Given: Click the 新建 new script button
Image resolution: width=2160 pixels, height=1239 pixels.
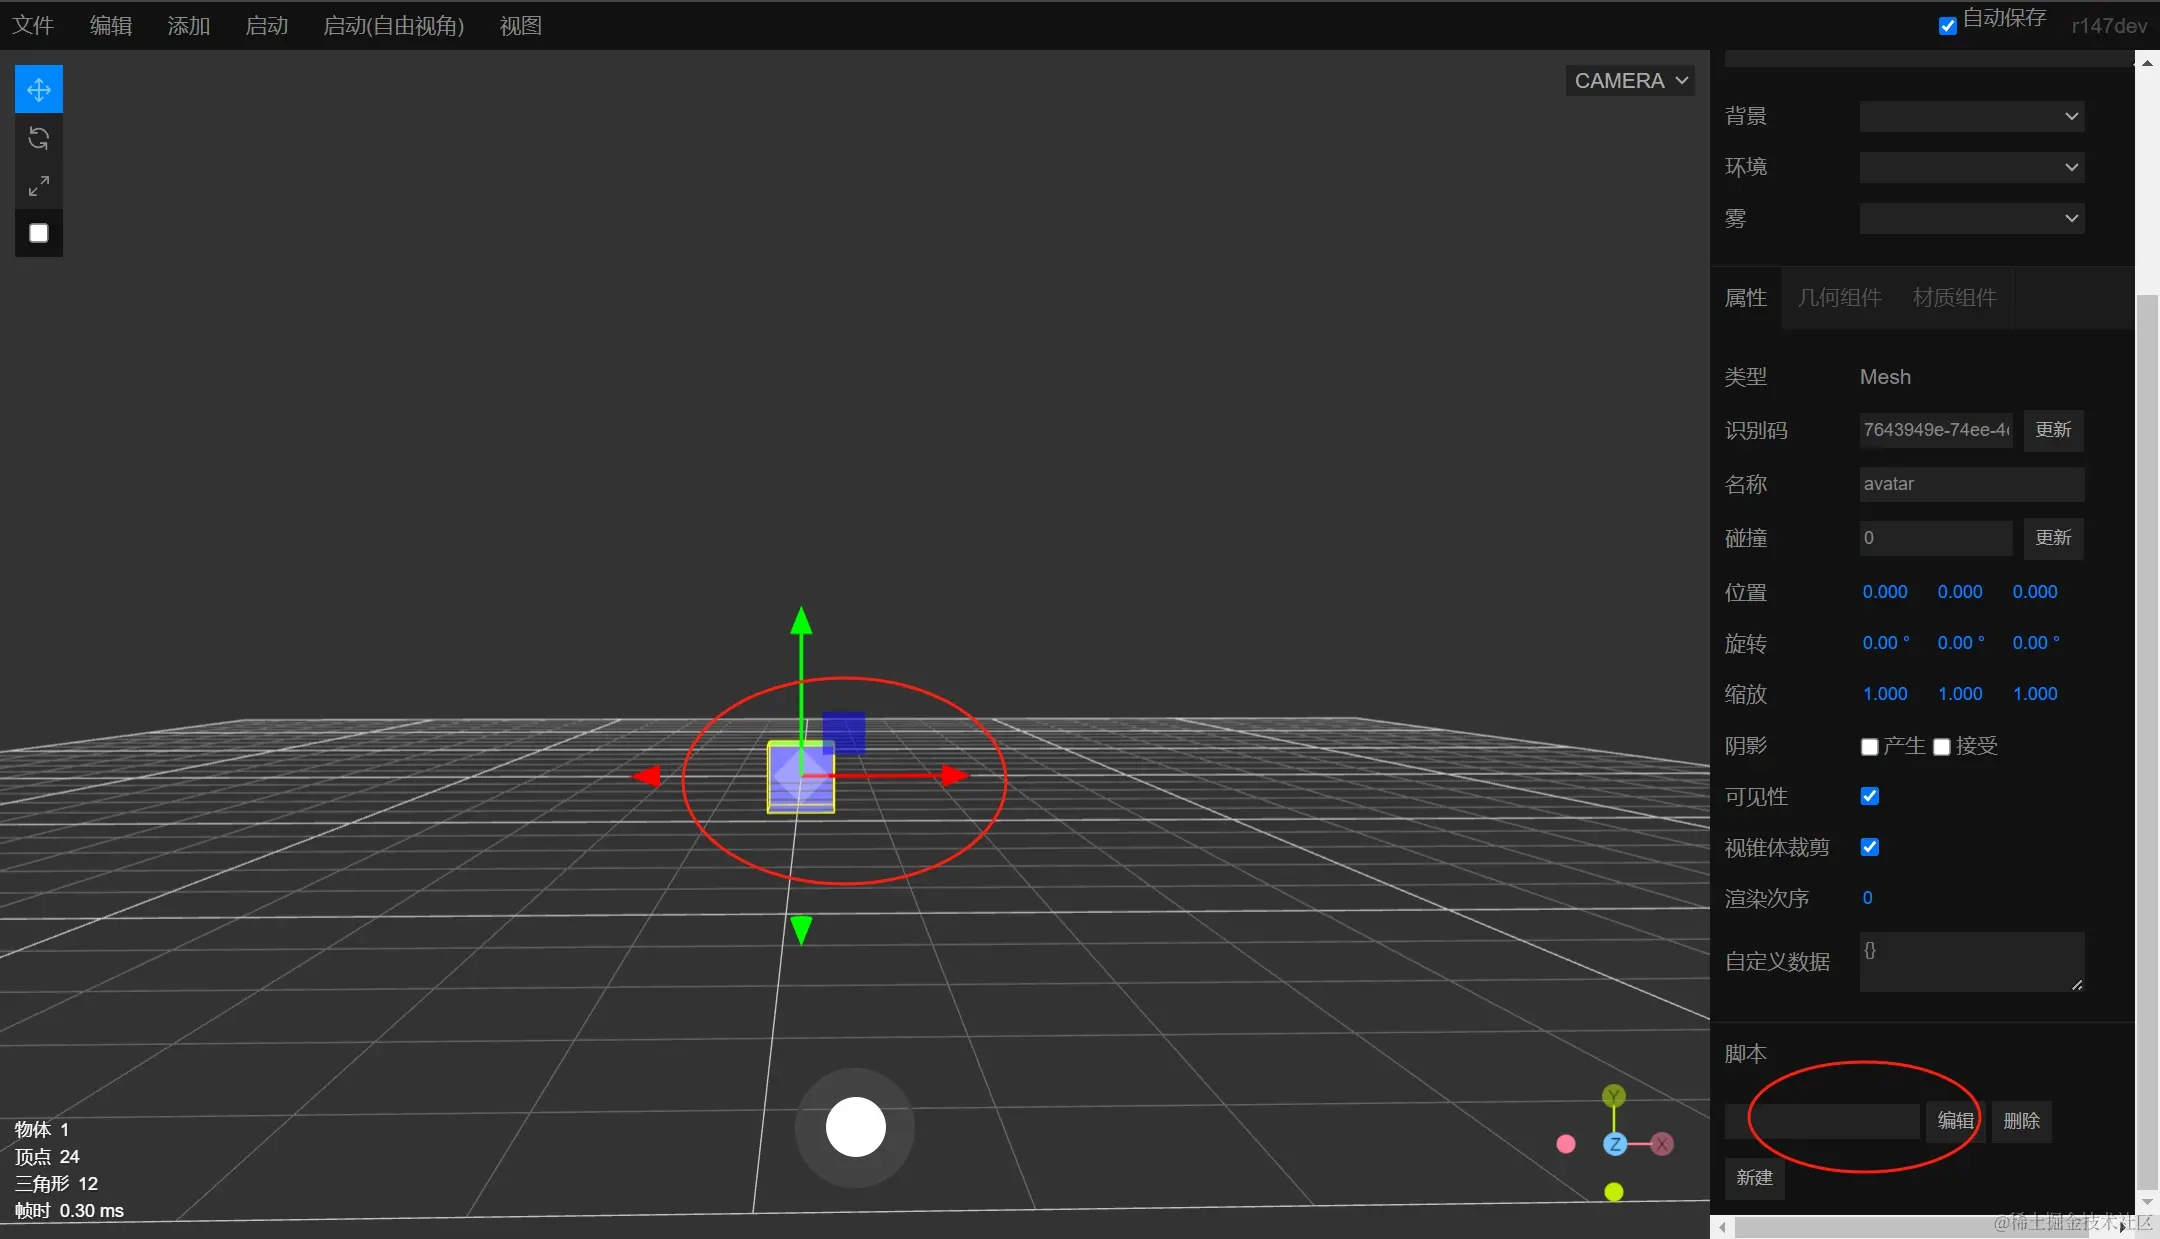Looking at the screenshot, I should pos(1754,1178).
